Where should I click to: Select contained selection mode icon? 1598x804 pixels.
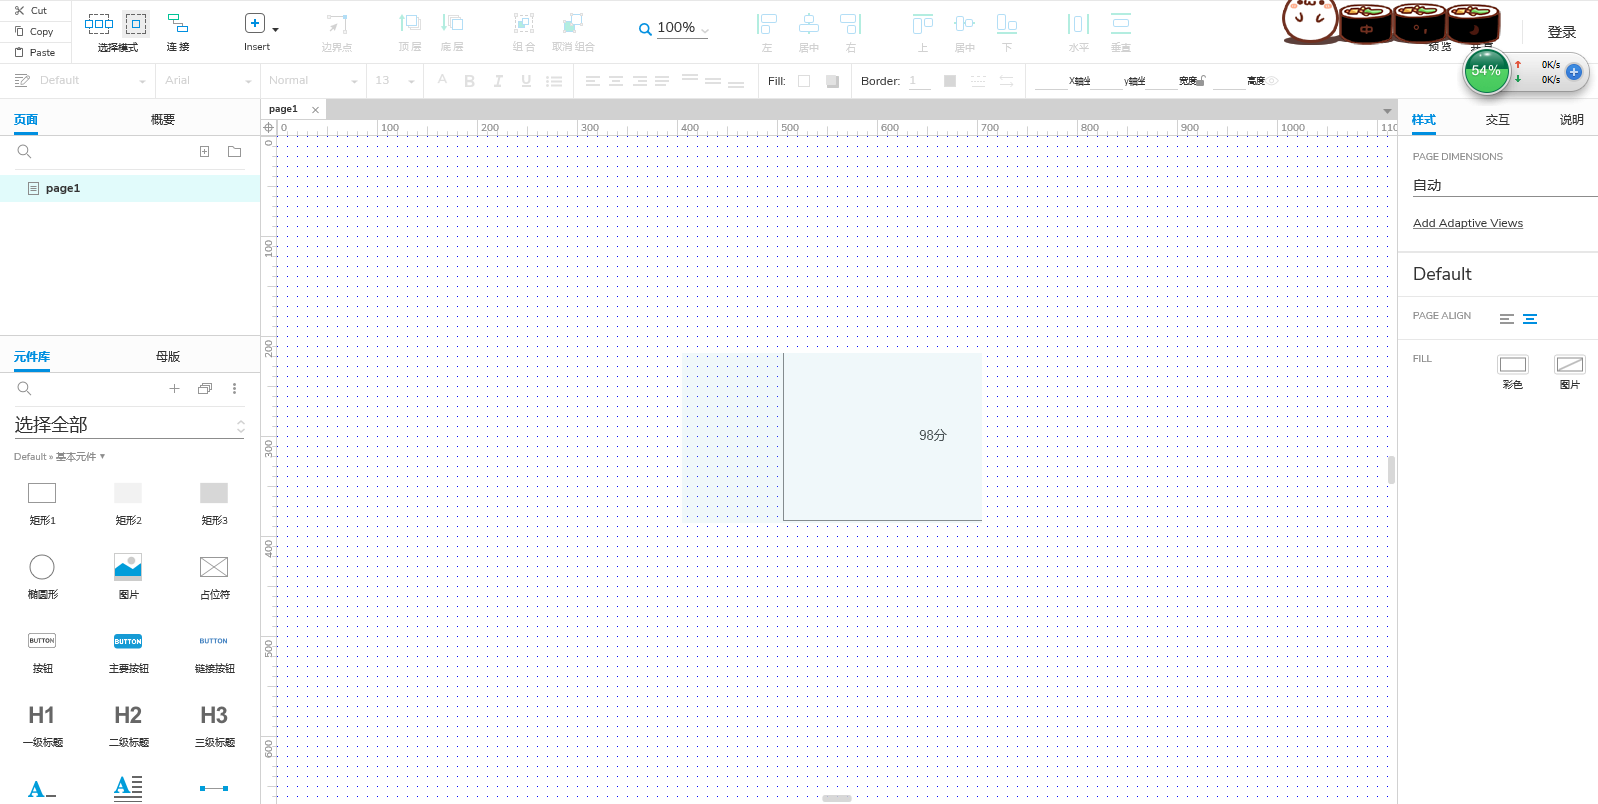click(136, 23)
